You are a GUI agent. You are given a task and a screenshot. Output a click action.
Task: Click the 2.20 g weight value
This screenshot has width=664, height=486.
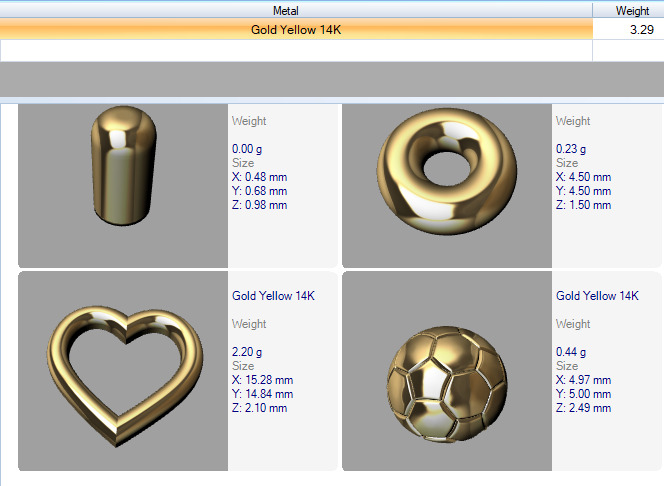(x=247, y=352)
